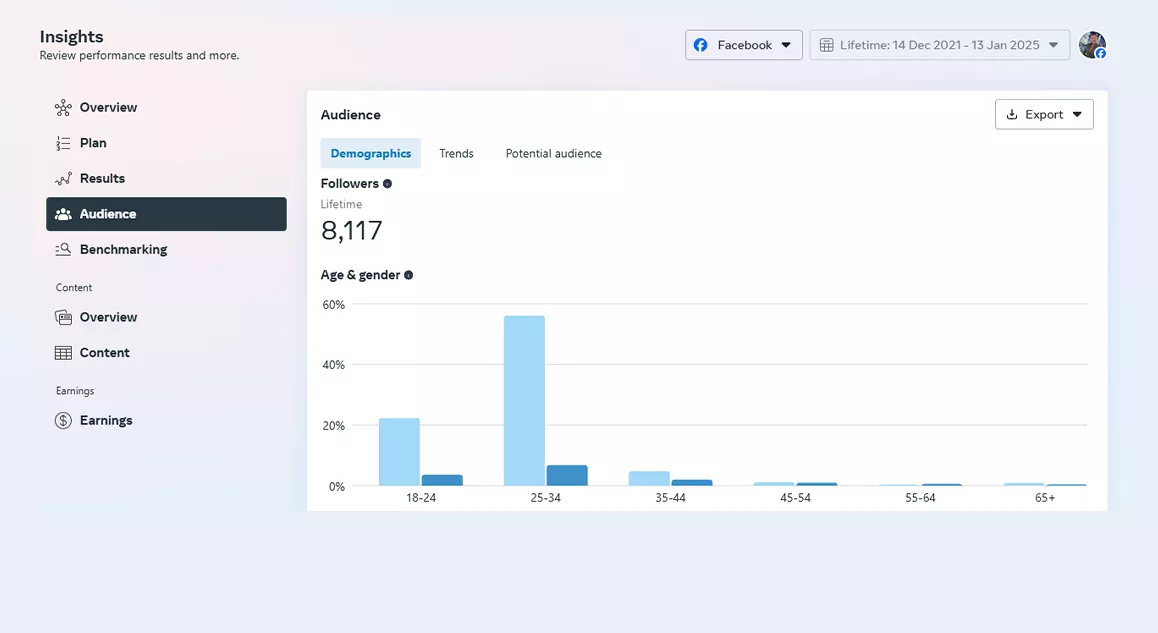
Task: Click the light blue 35-44 bar
Action: (649, 479)
